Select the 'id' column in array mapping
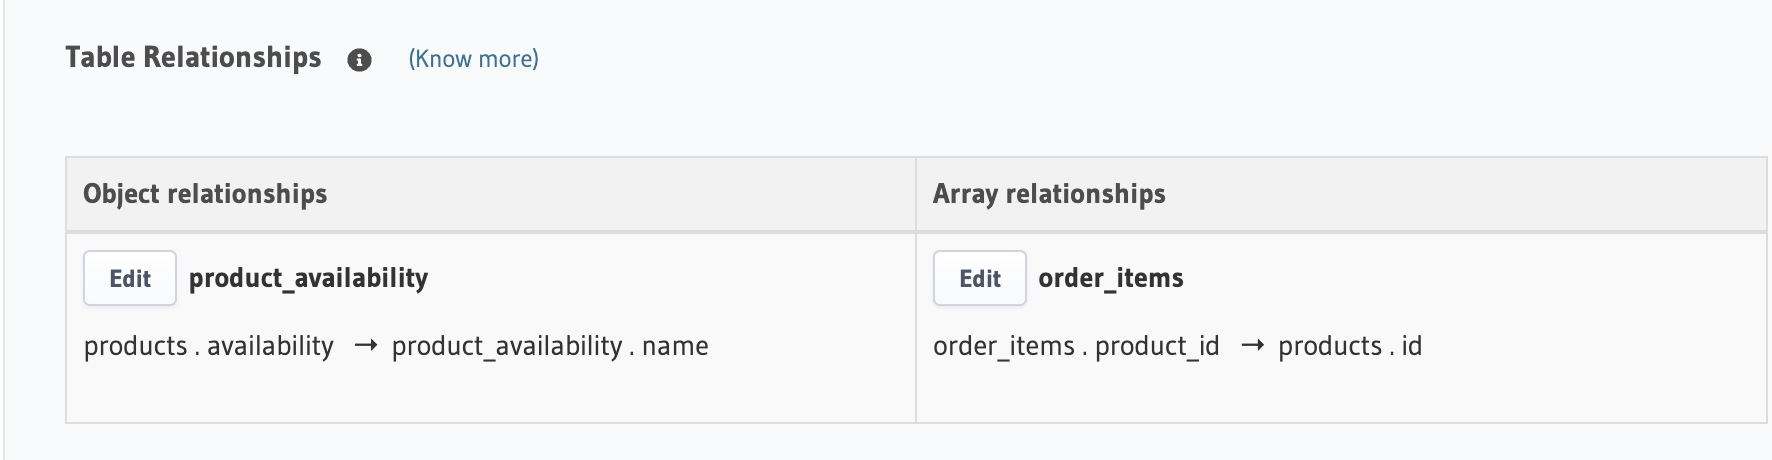1772x460 pixels. 1411,346
